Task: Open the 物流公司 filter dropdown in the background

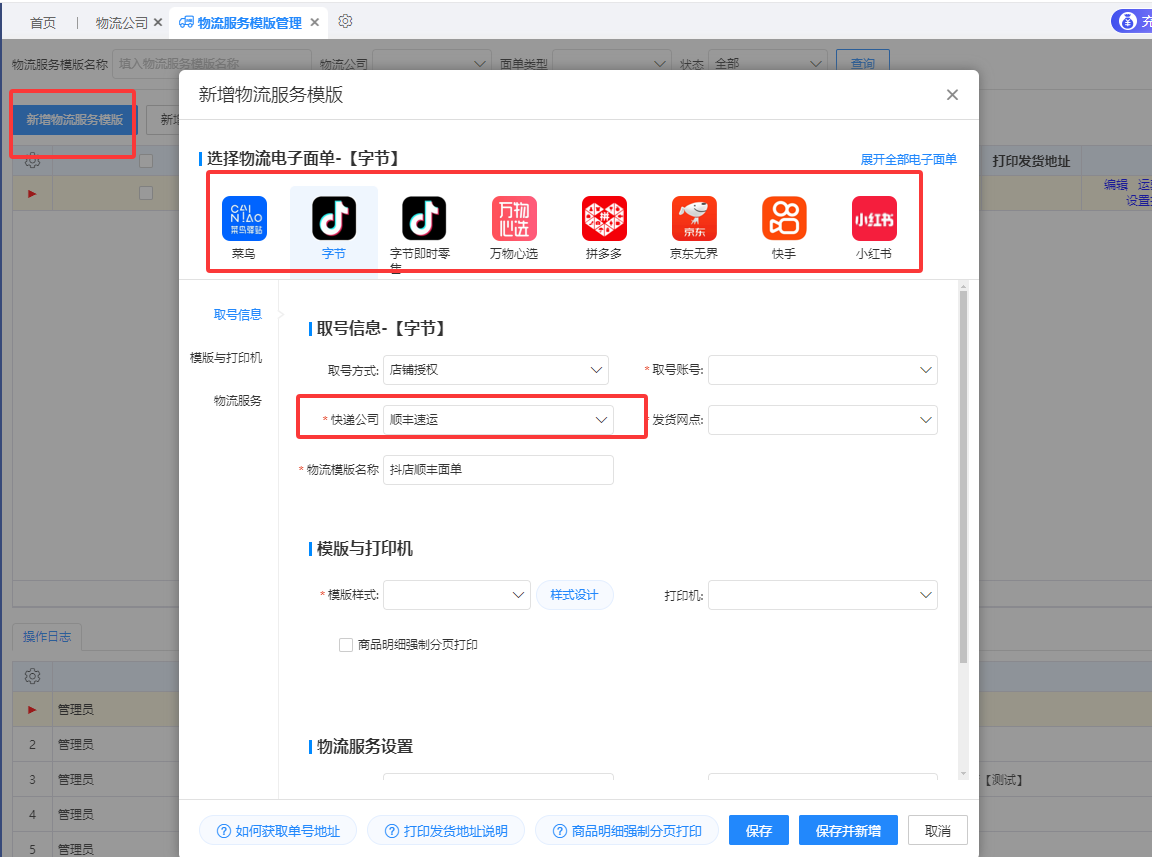Action: (432, 63)
